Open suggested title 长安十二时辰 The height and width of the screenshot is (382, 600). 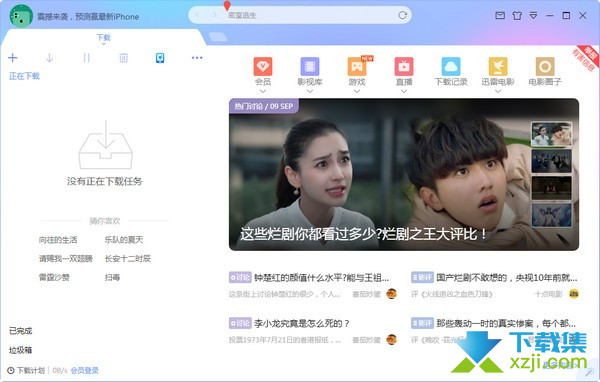(128, 259)
